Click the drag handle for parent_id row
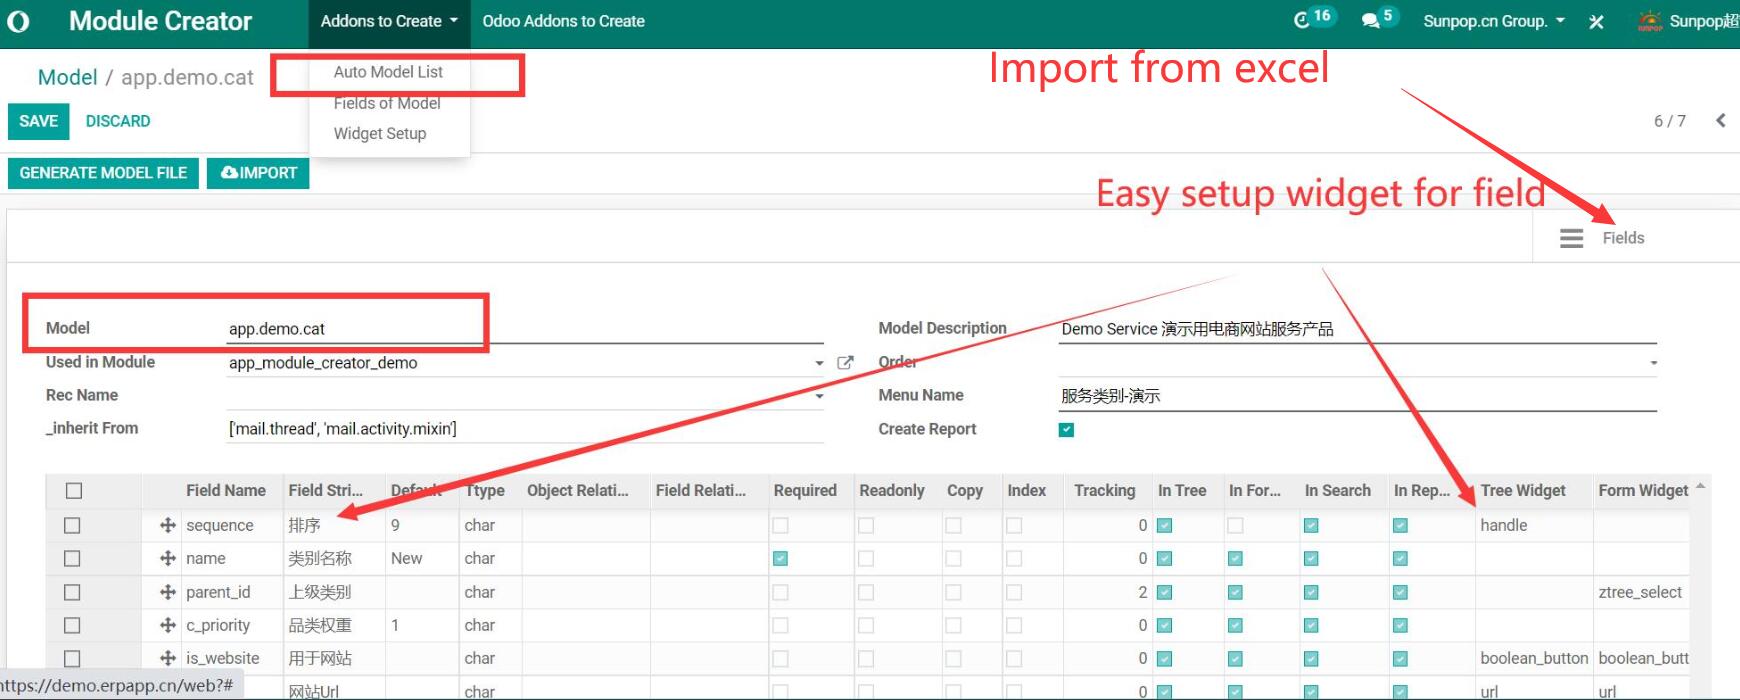This screenshot has height=700, width=1740. pos(167,592)
